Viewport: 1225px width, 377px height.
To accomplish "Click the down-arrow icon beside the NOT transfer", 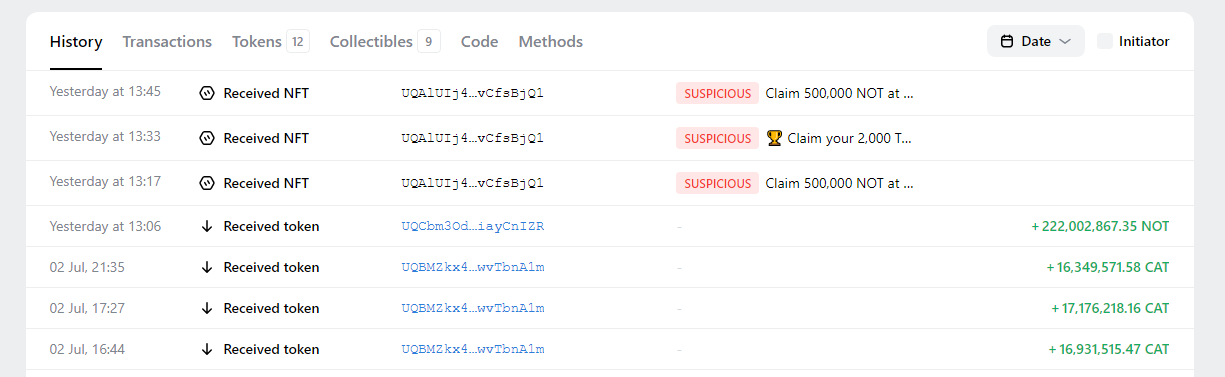I will point(207,226).
